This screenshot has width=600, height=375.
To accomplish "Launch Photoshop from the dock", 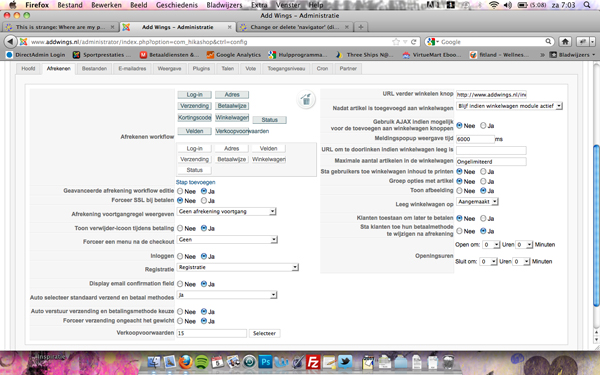I will (265, 362).
